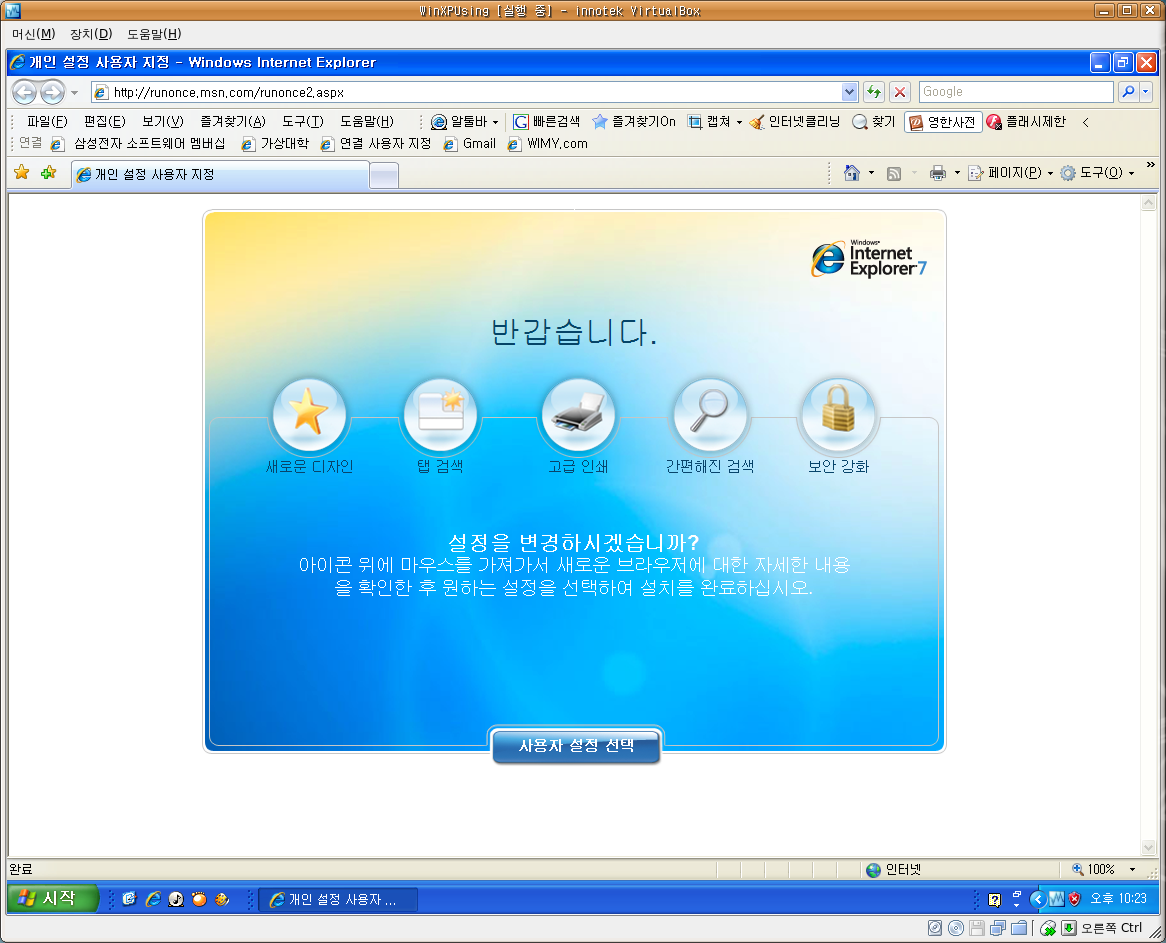This screenshot has height=943, width=1166.
Task: Click the 빠른검색 toolbar button
Action: click(x=547, y=121)
